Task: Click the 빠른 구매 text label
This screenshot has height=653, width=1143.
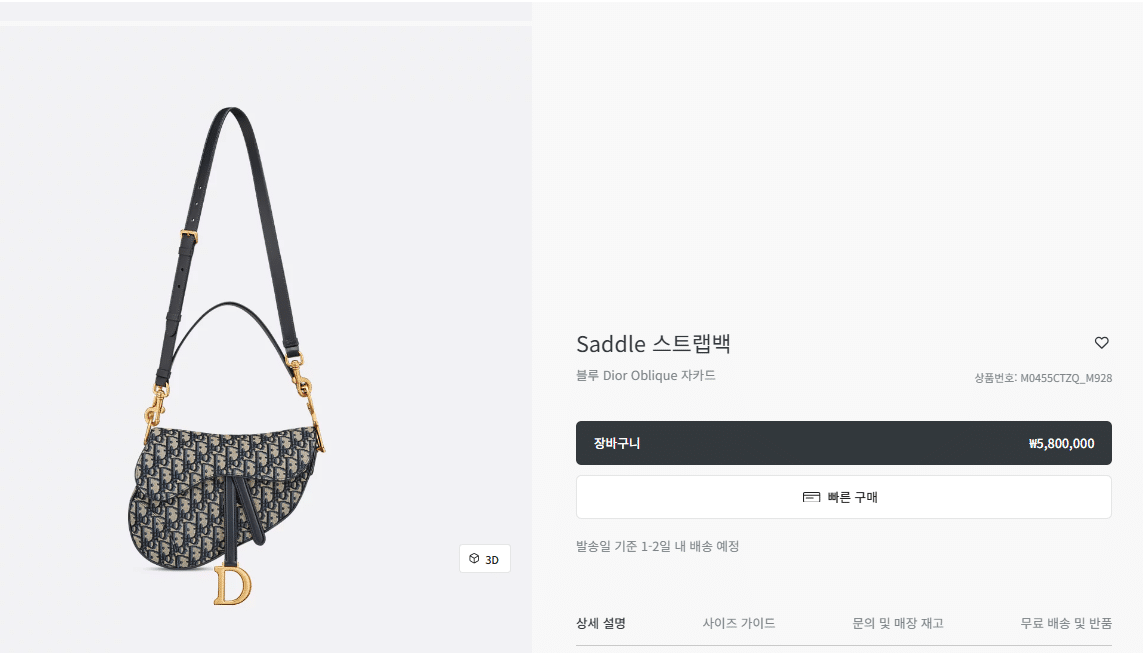Action: [853, 497]
